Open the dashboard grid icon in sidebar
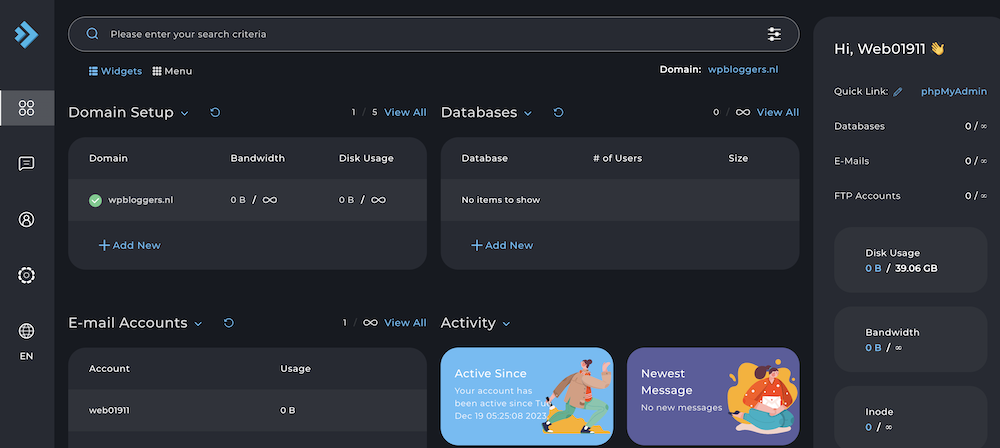 pyautogui.click(x=27, y=108)
